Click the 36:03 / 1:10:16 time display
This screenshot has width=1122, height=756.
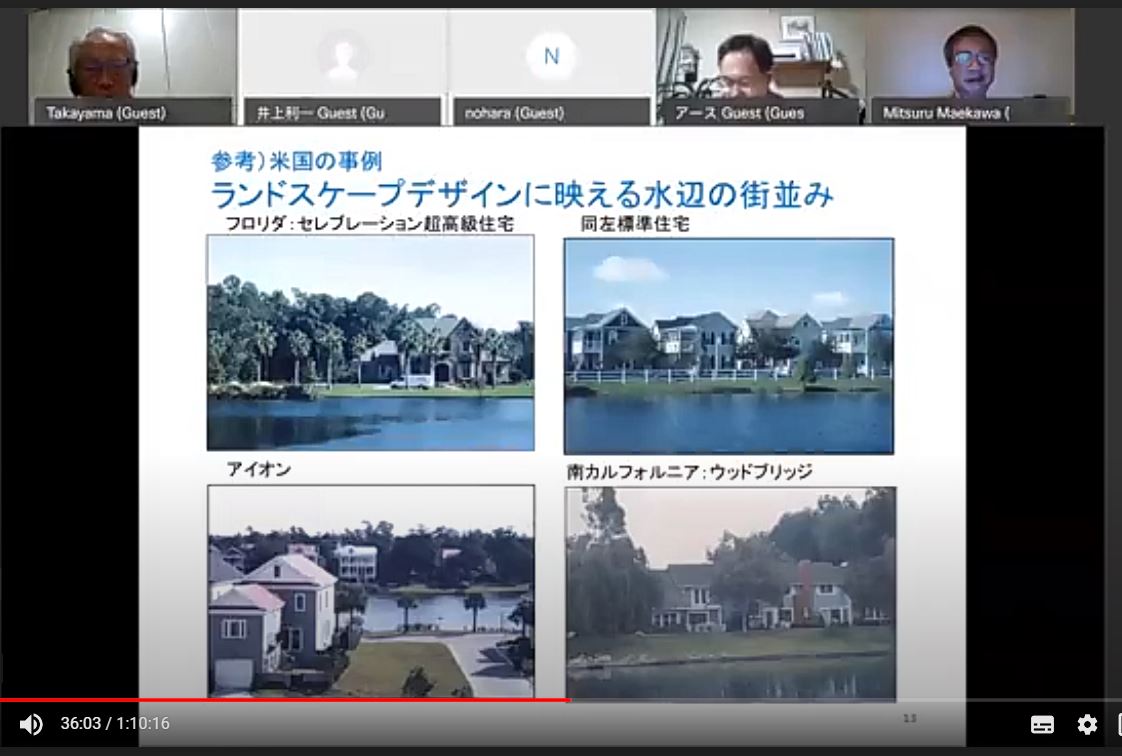tap(115, 724)
